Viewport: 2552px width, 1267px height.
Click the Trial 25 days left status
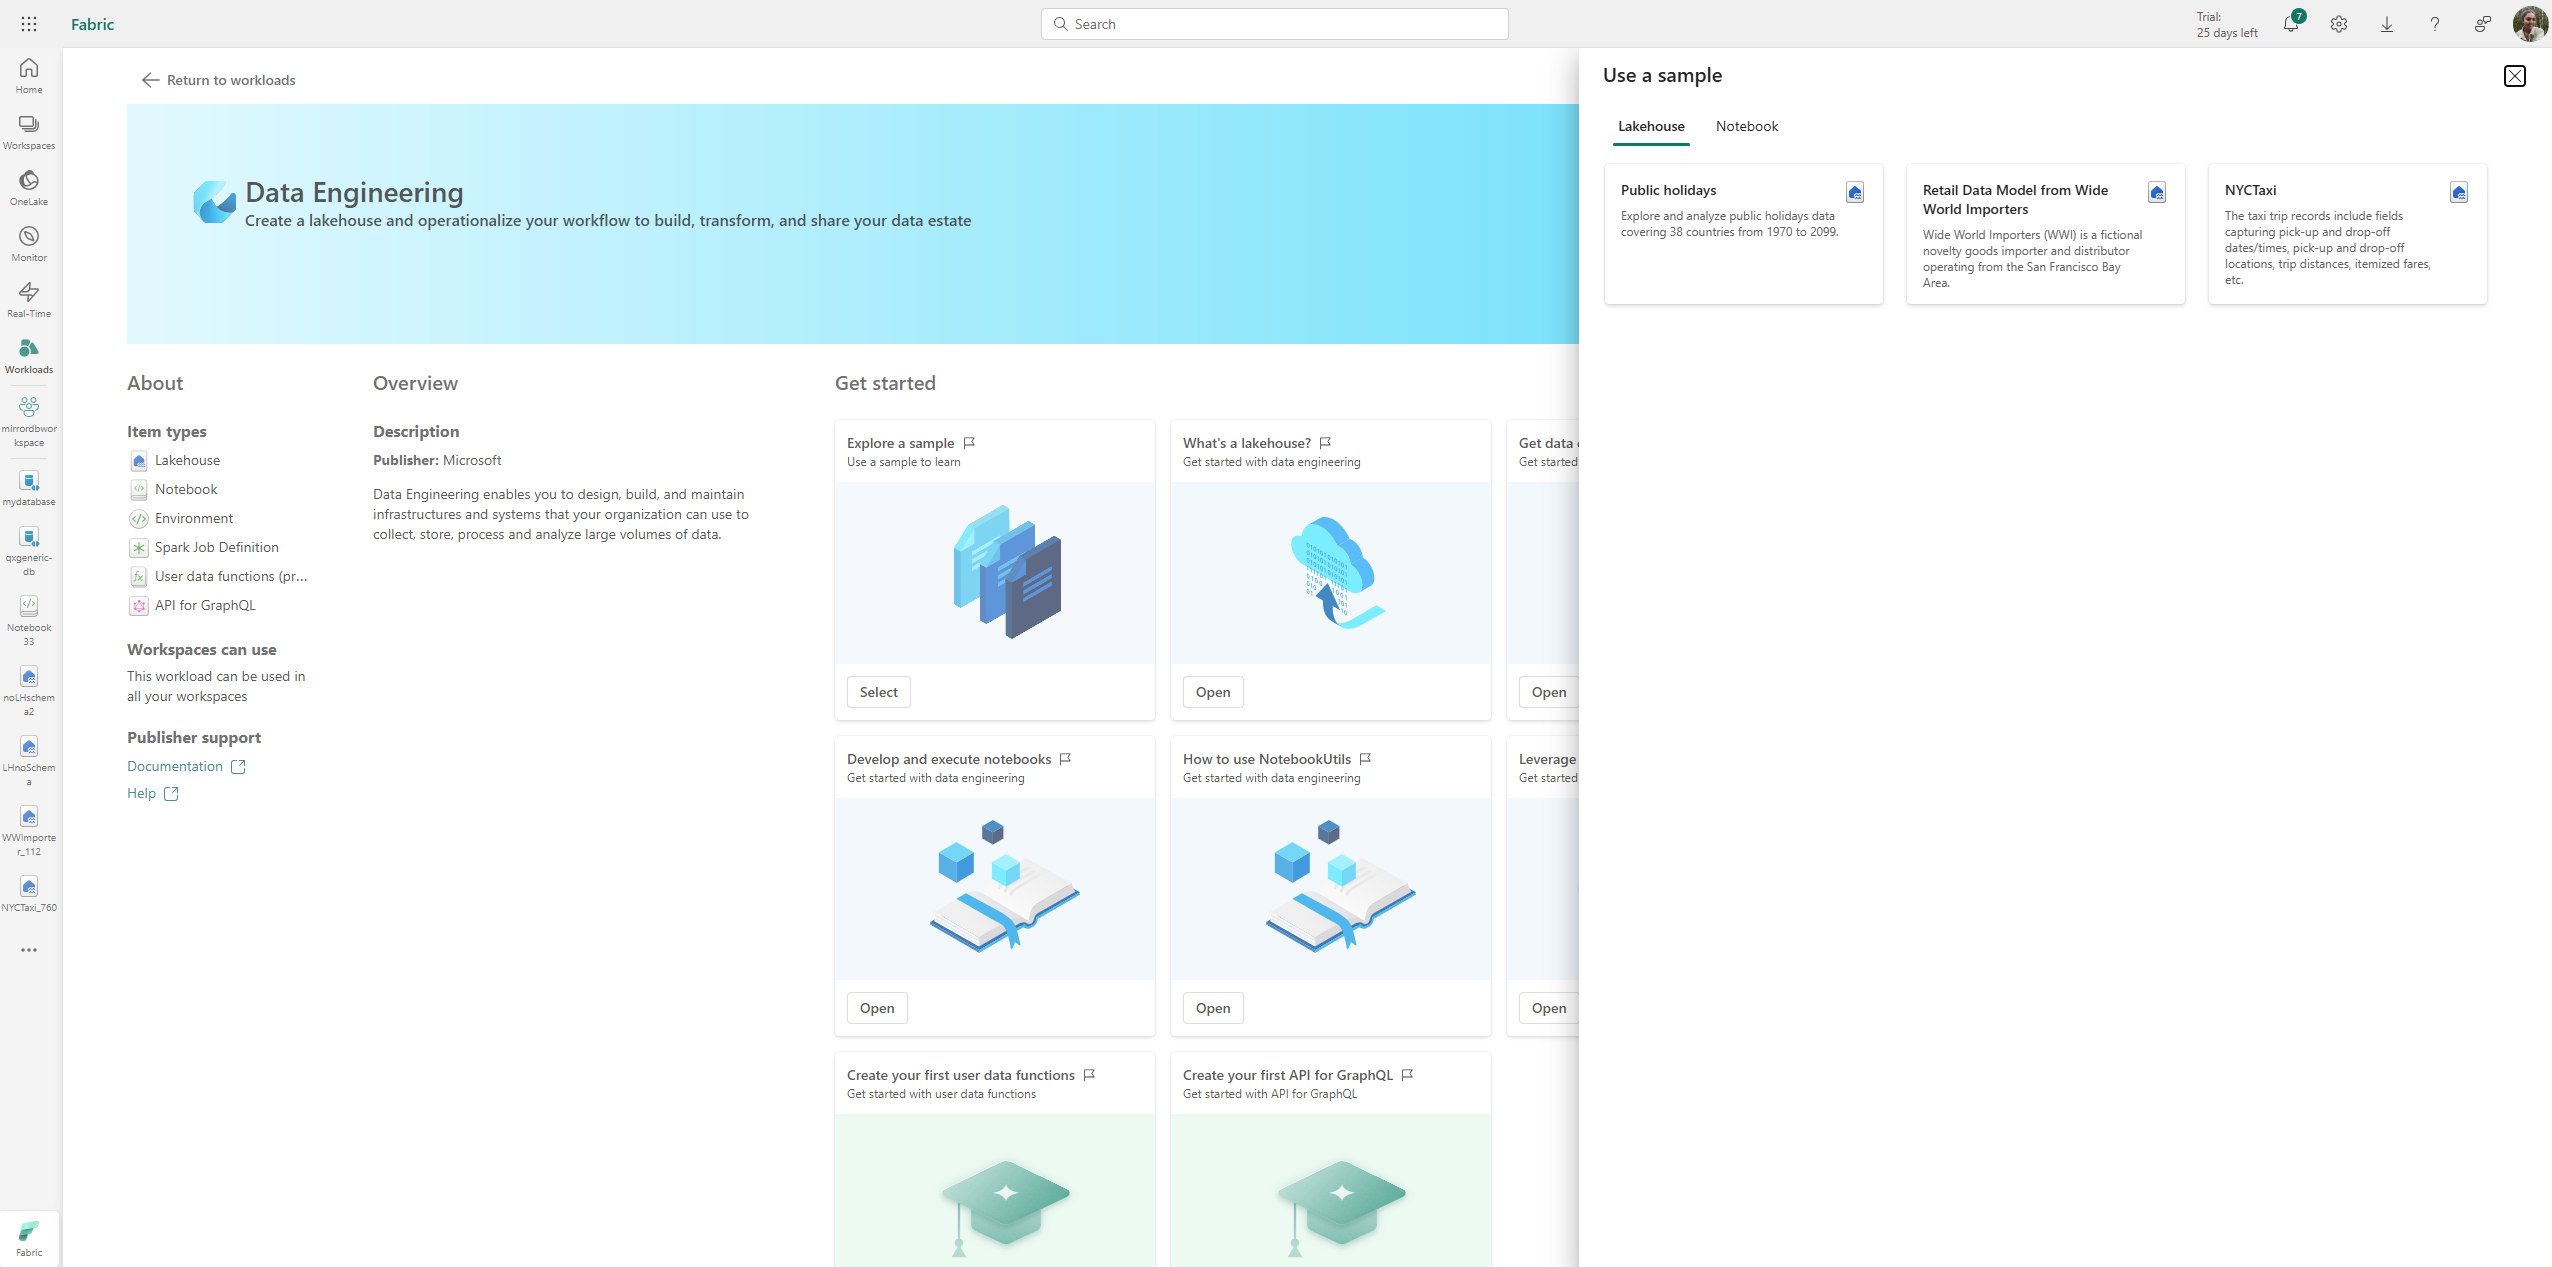tap(2227, 25)
